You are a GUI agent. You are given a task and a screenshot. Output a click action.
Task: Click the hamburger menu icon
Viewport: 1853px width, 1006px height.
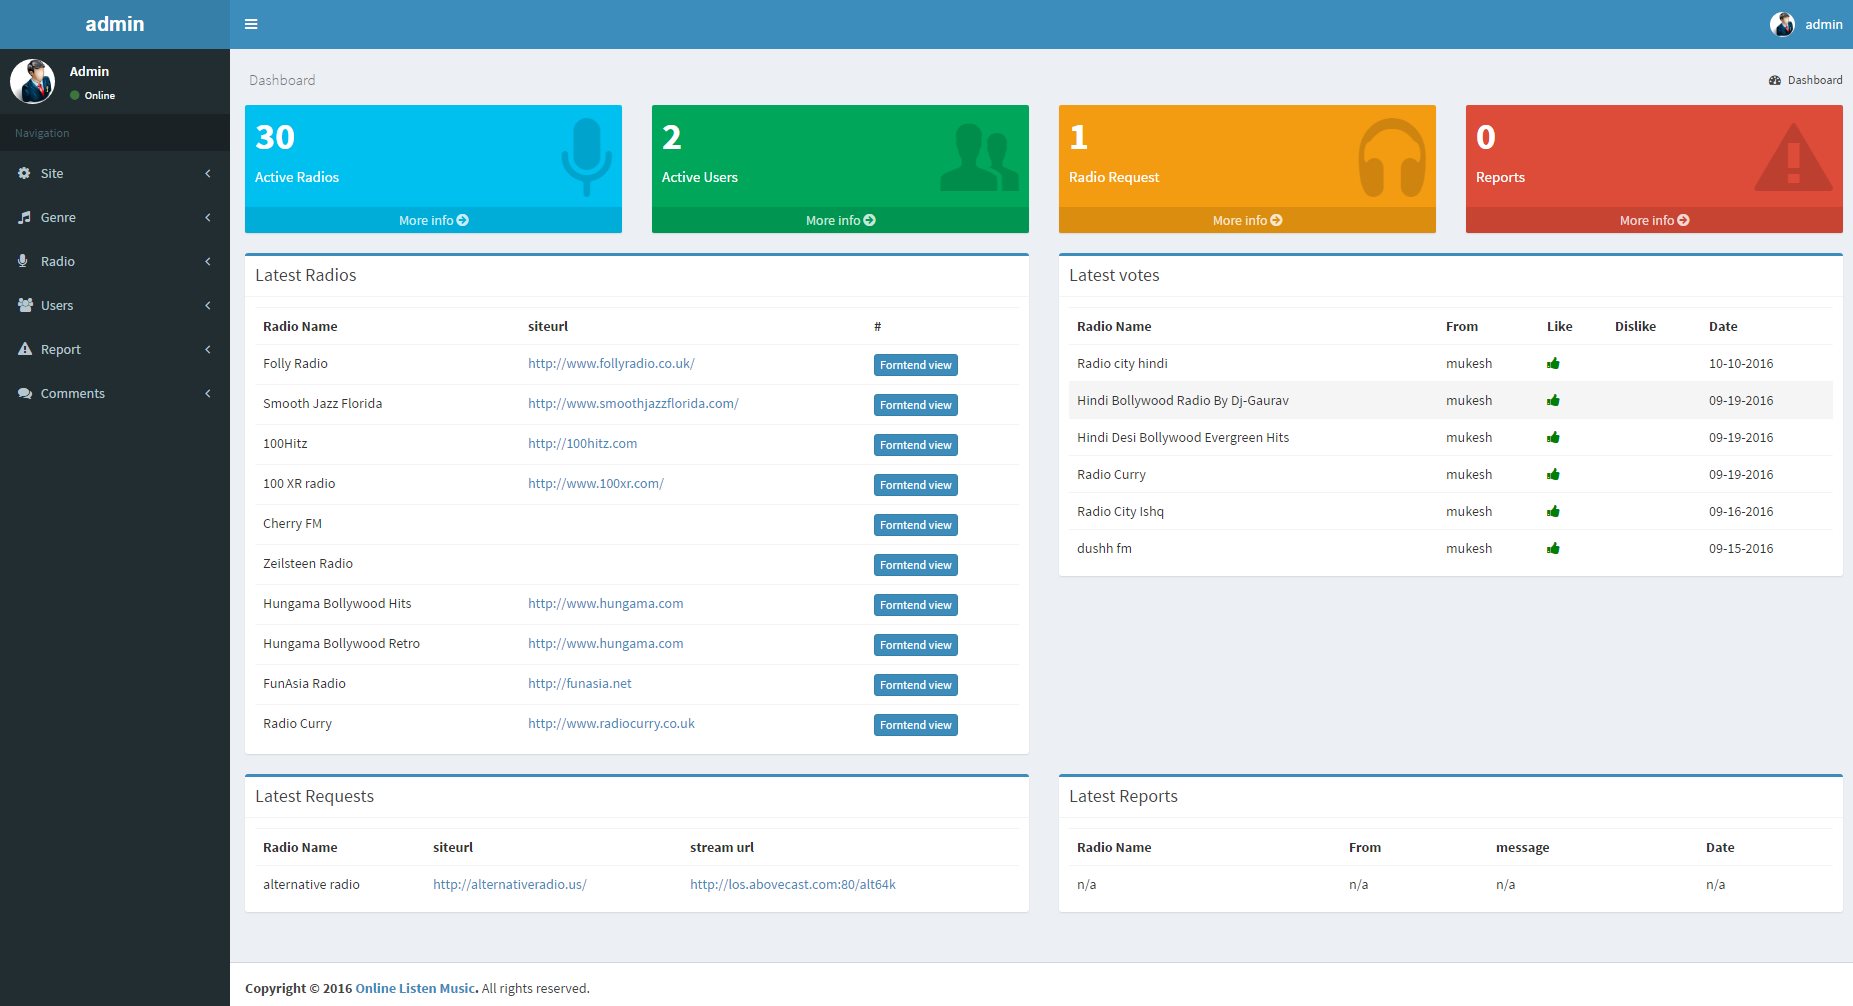pyautogui.click(x=251, y=23)
